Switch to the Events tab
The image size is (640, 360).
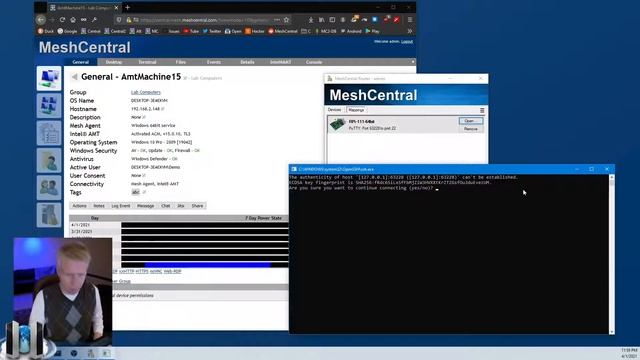(214, 62)
